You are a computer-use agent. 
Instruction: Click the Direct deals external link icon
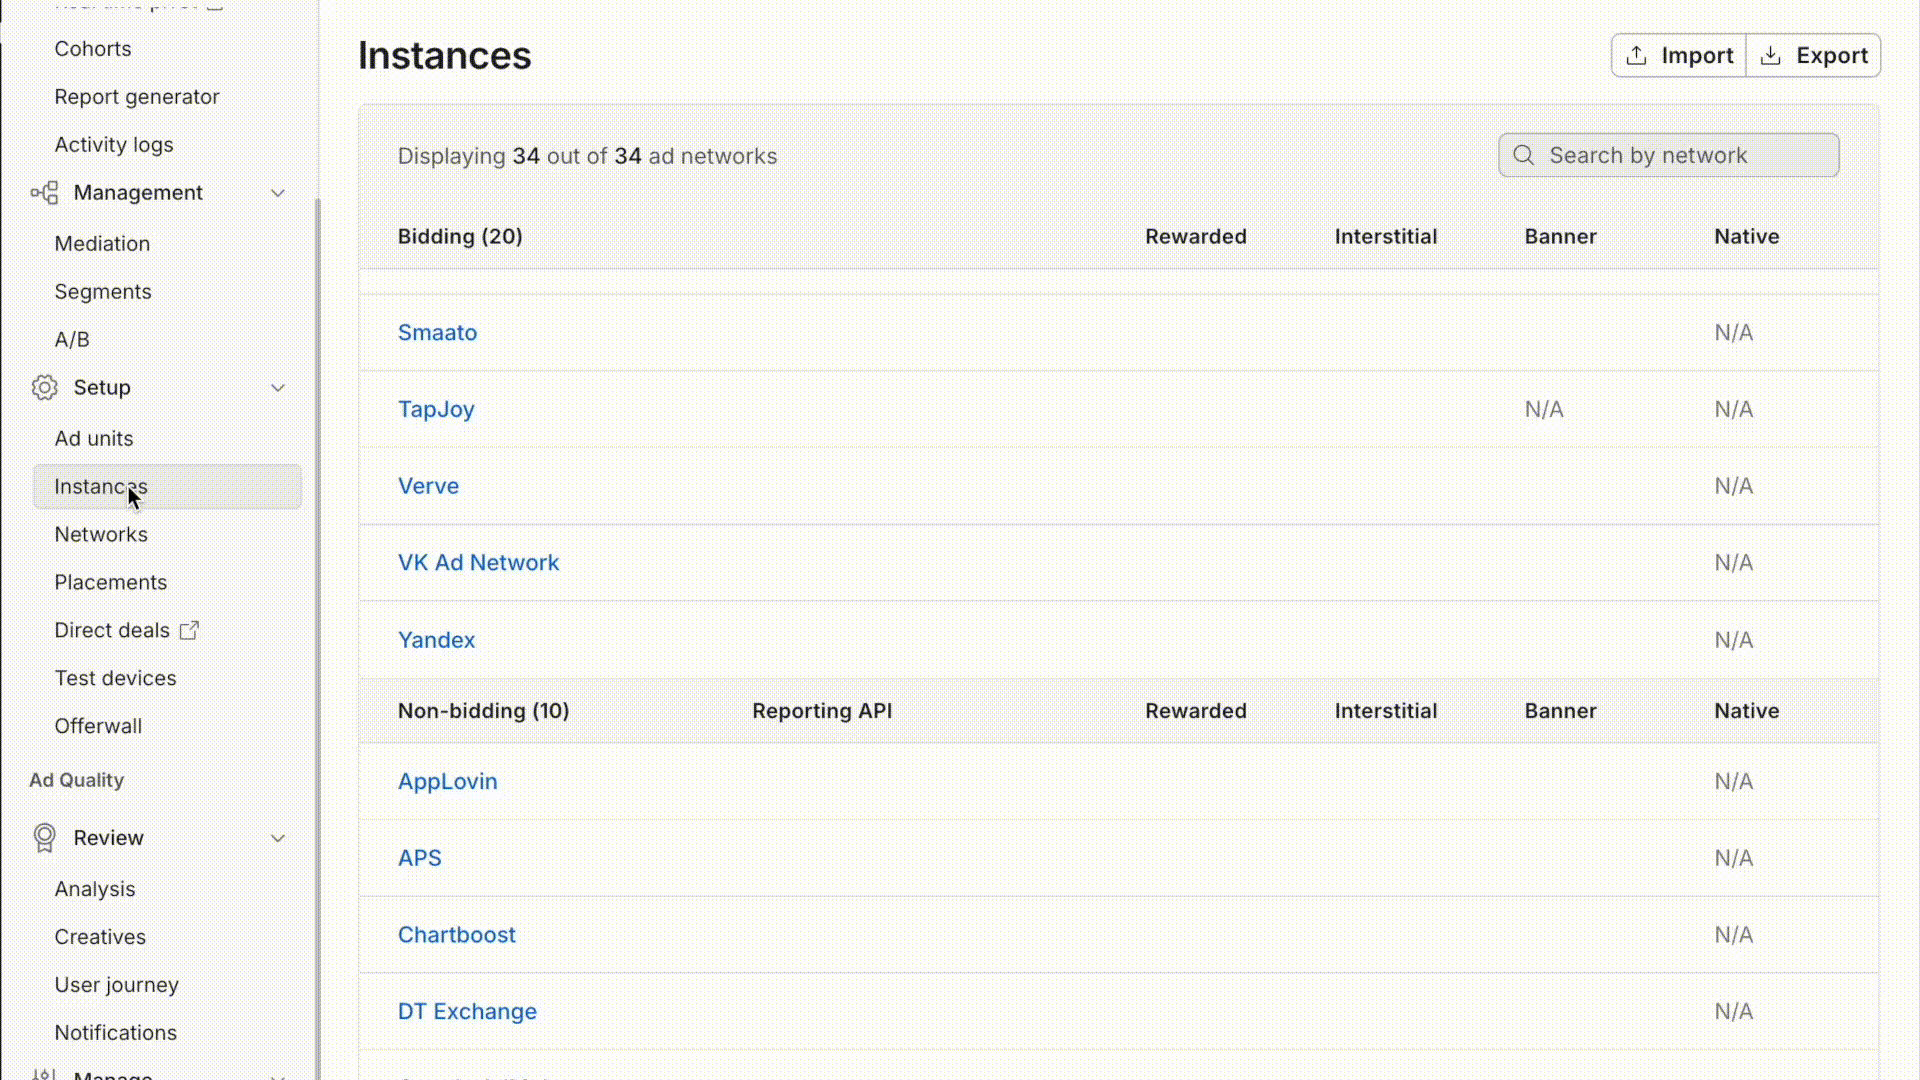pos(189,631)
